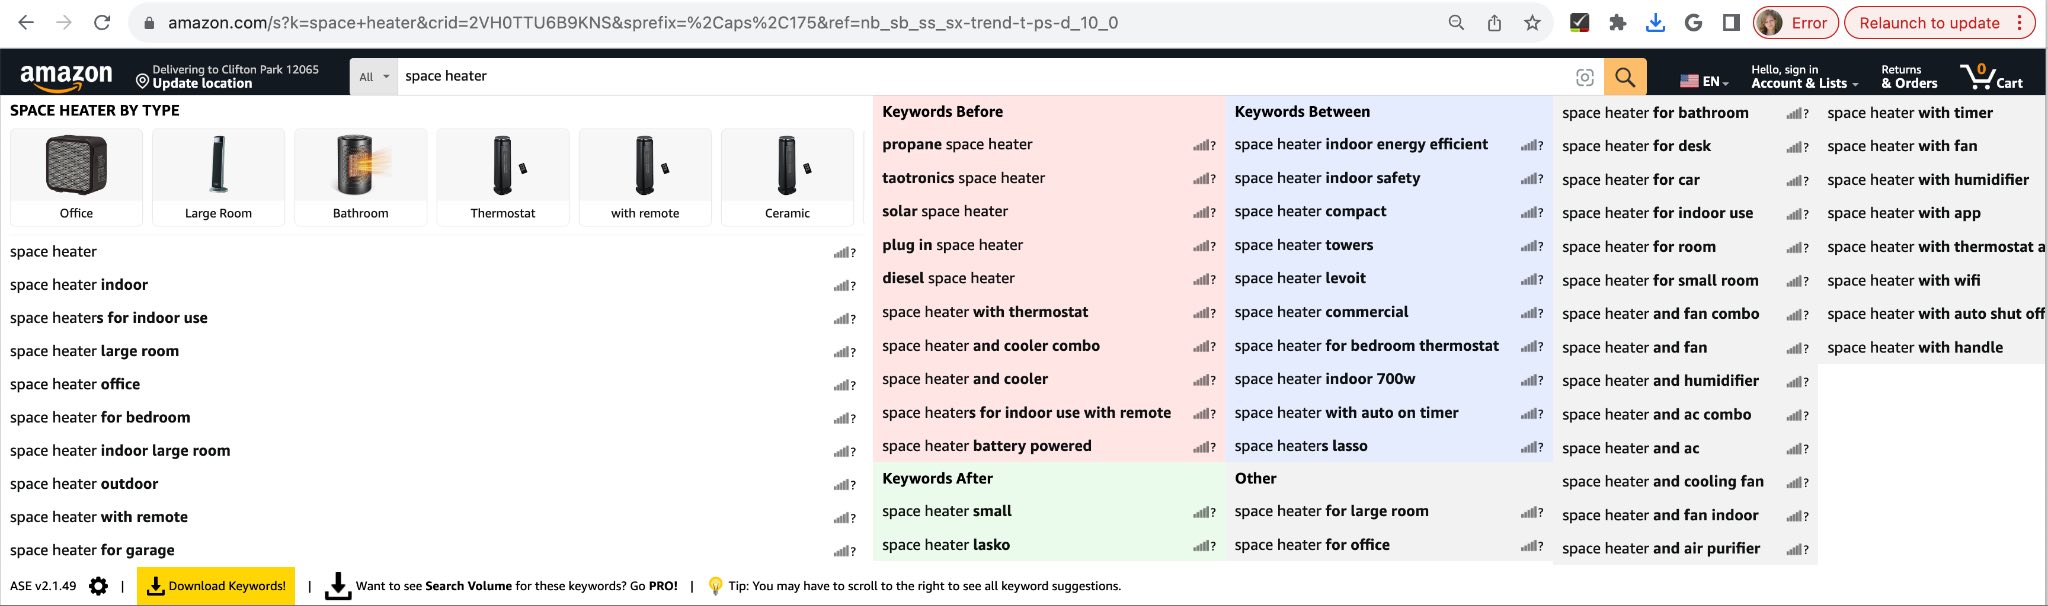
Task: Expand the Account & Lists menu
Action: click(x=1804, y=77)
